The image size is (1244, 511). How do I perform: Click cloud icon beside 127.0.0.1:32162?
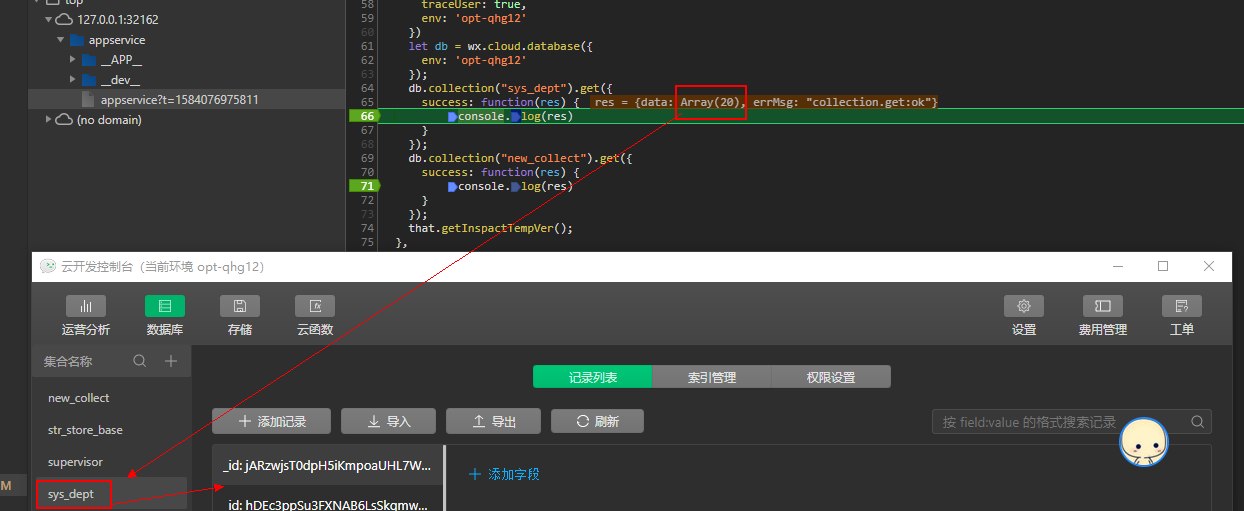65,19
